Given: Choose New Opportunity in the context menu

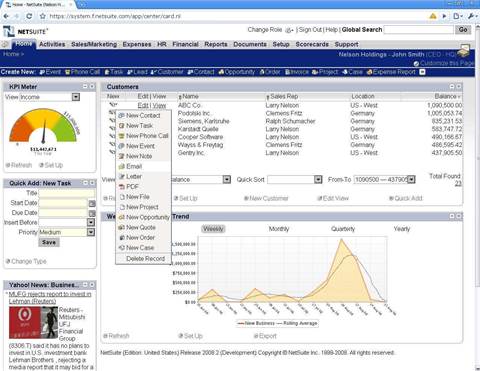Looking at the screenshot, I should pos(143,217).
